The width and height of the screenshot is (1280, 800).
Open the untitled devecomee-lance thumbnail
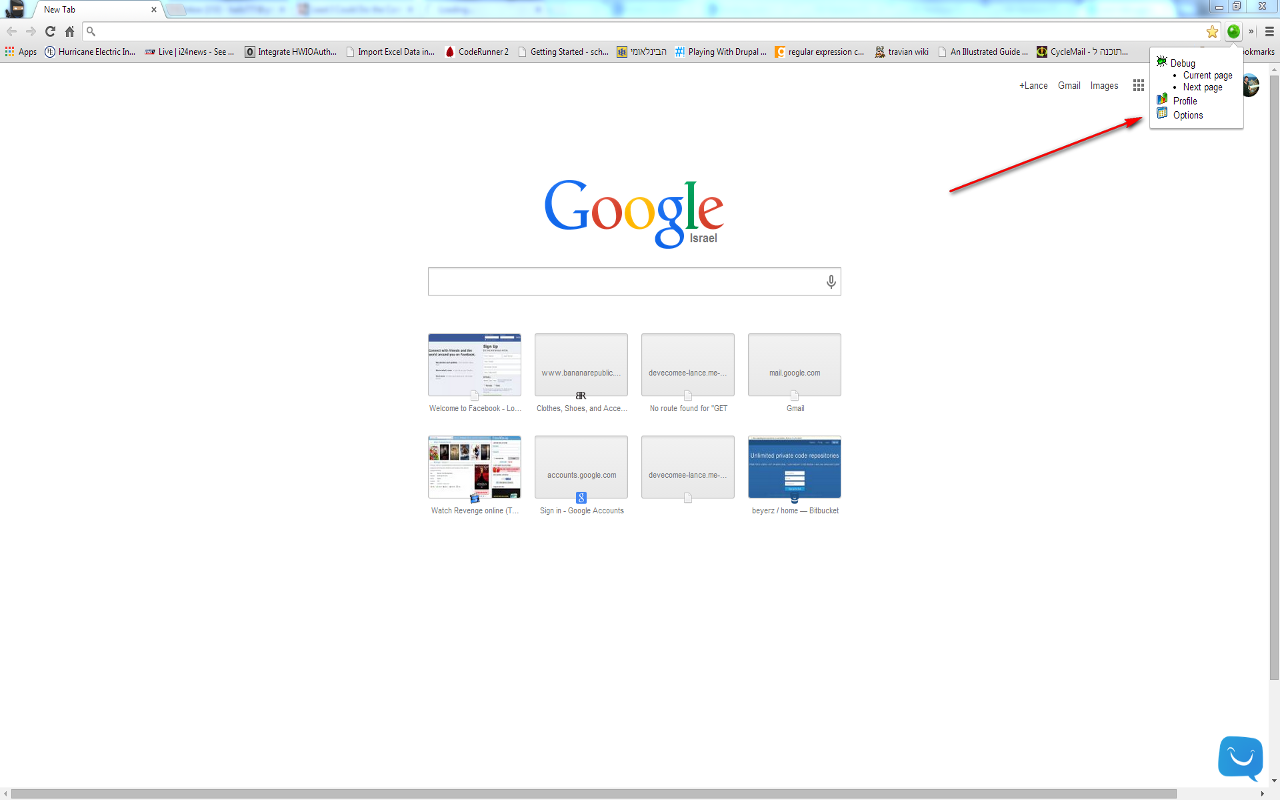[688, 467]
